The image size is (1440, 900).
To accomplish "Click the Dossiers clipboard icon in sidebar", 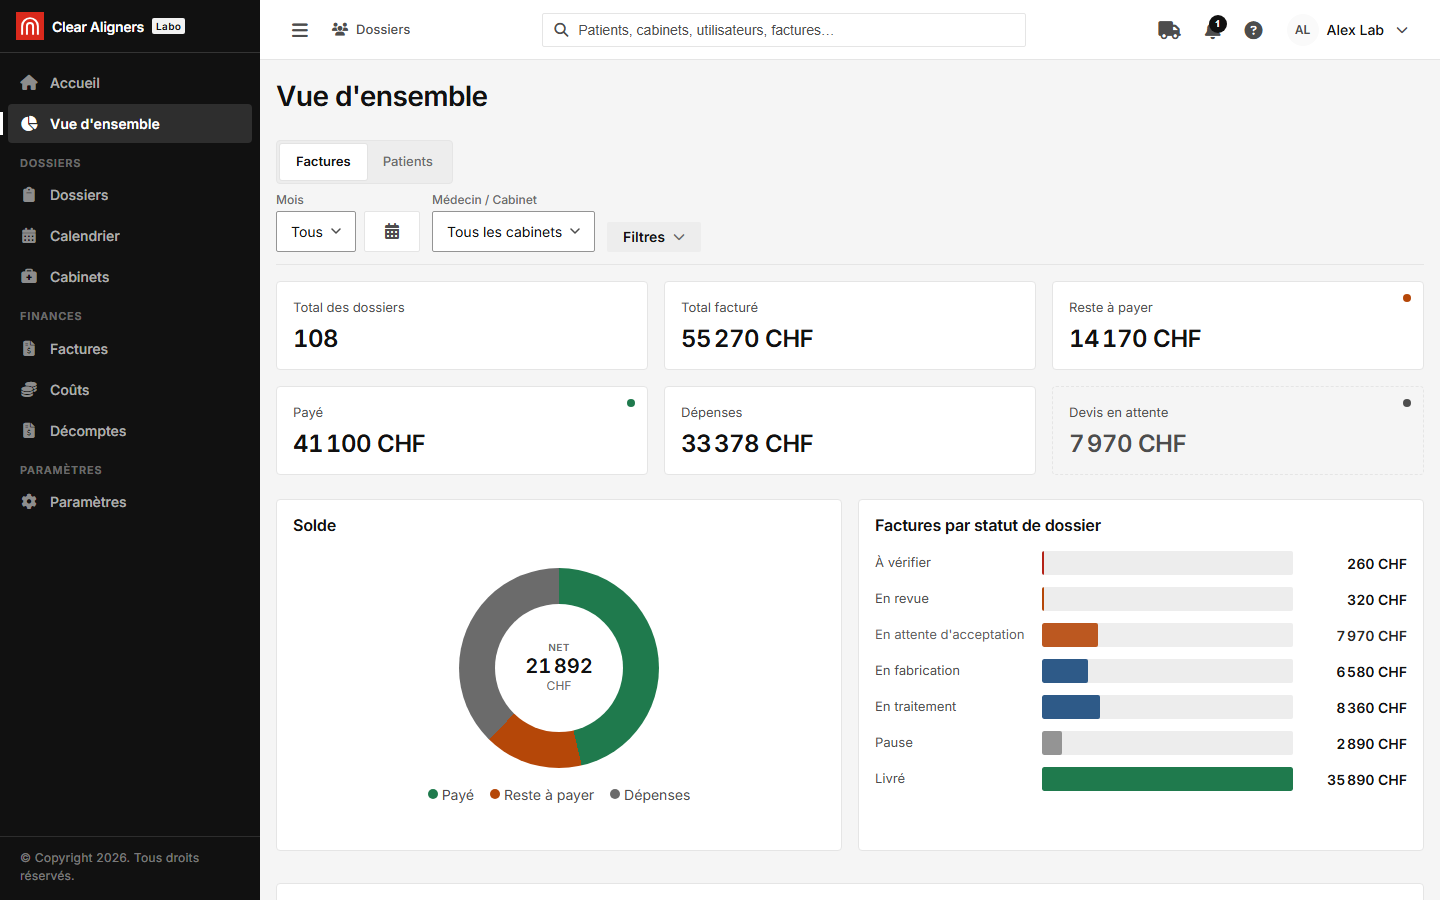I will coord(29,195).
